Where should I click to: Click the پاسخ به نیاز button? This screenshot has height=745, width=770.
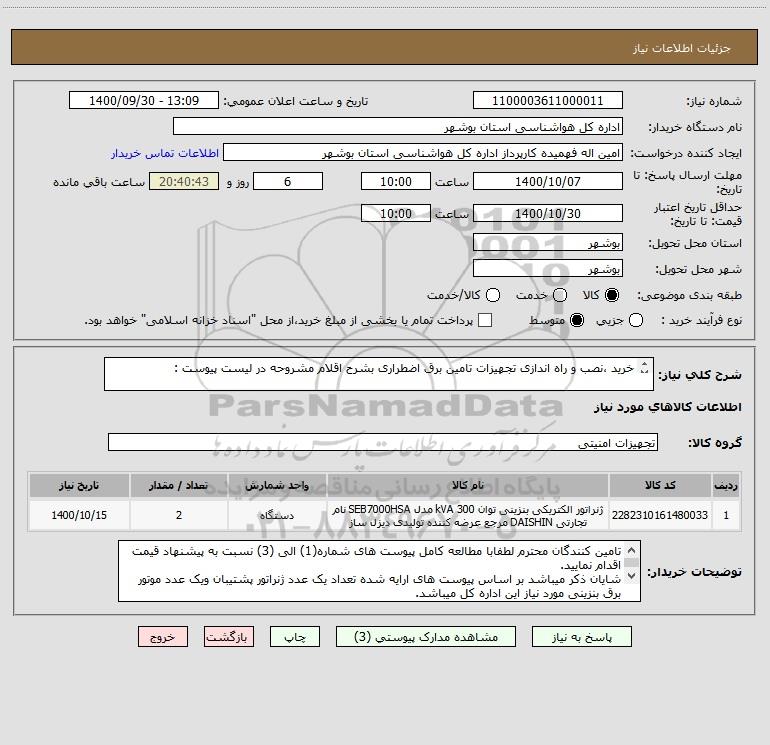tap(582, 637)
